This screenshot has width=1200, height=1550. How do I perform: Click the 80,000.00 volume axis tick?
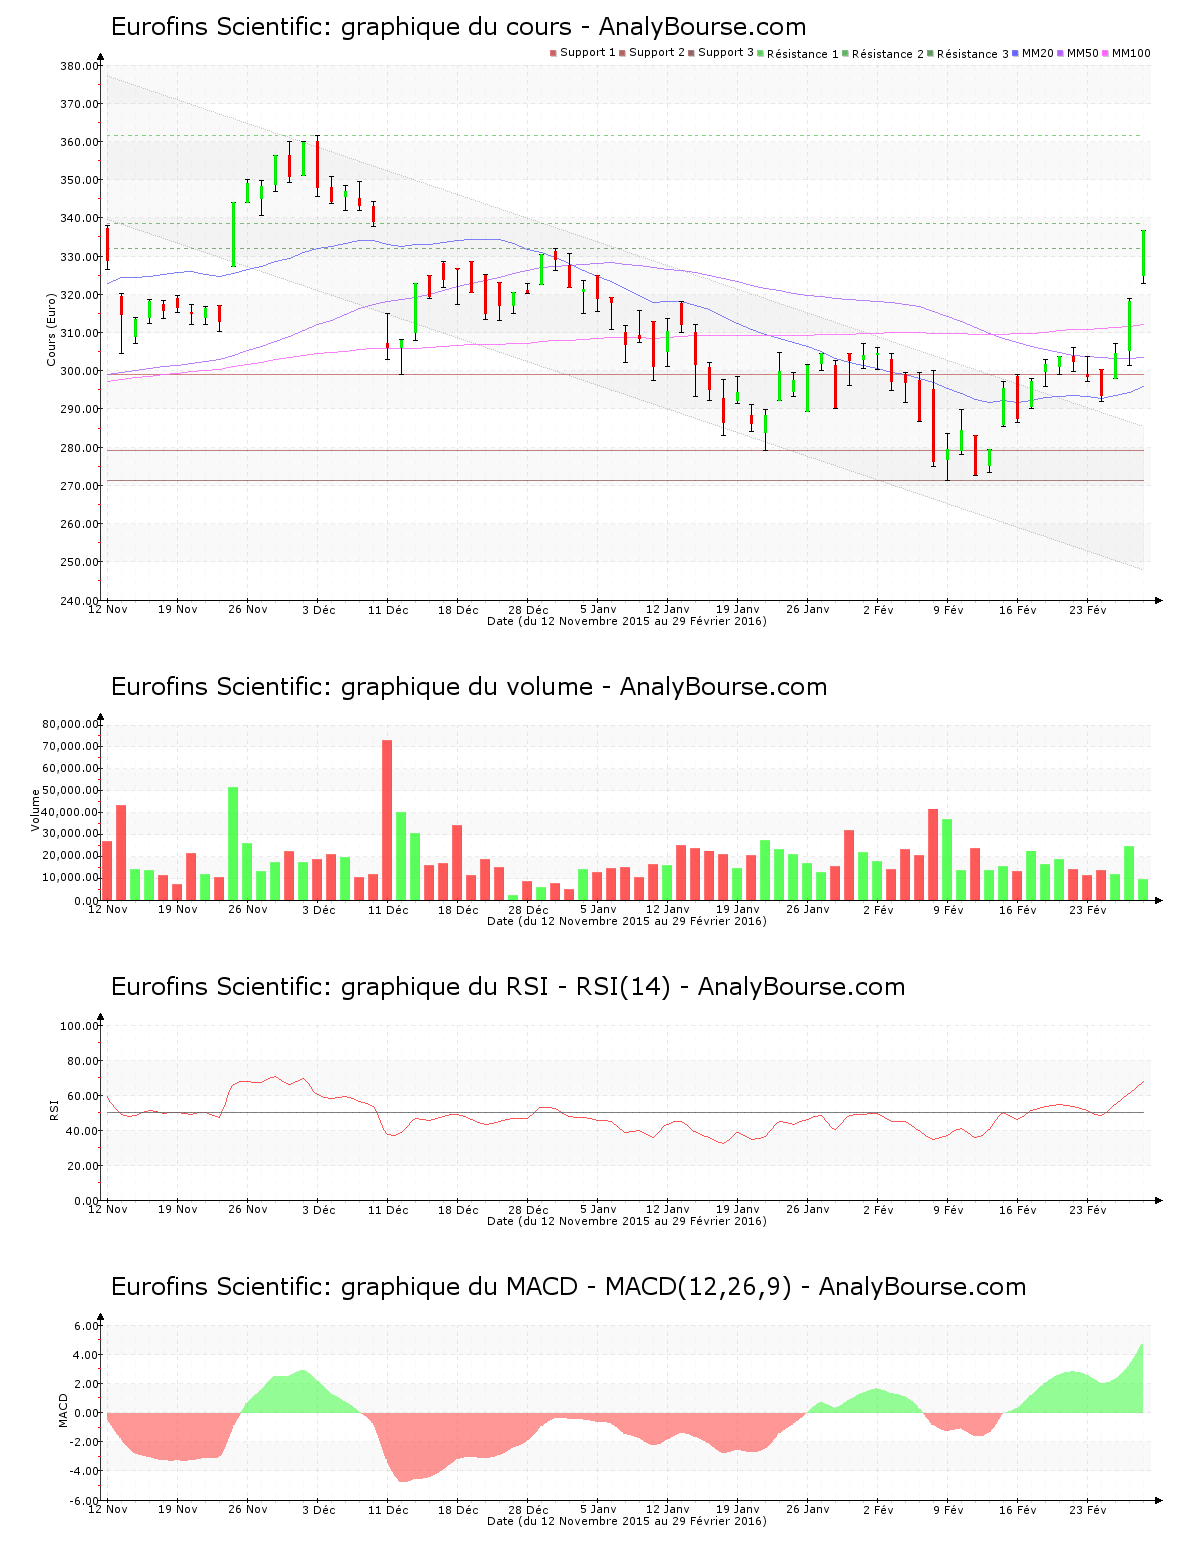click(70, 724)
